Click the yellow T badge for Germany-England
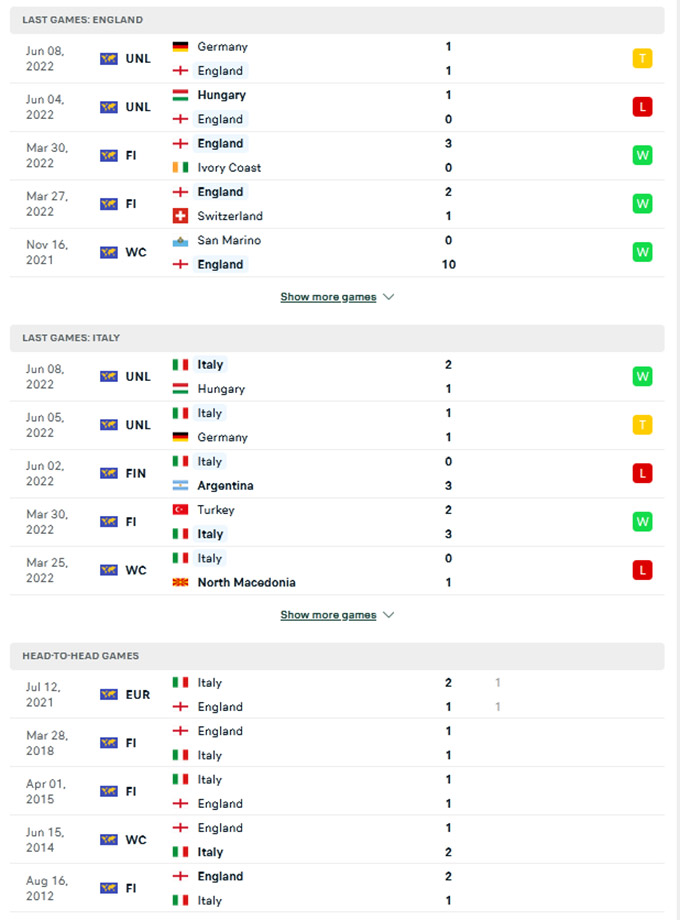The width and height of the screenshot is (680, 920). (x=642, y=59)
